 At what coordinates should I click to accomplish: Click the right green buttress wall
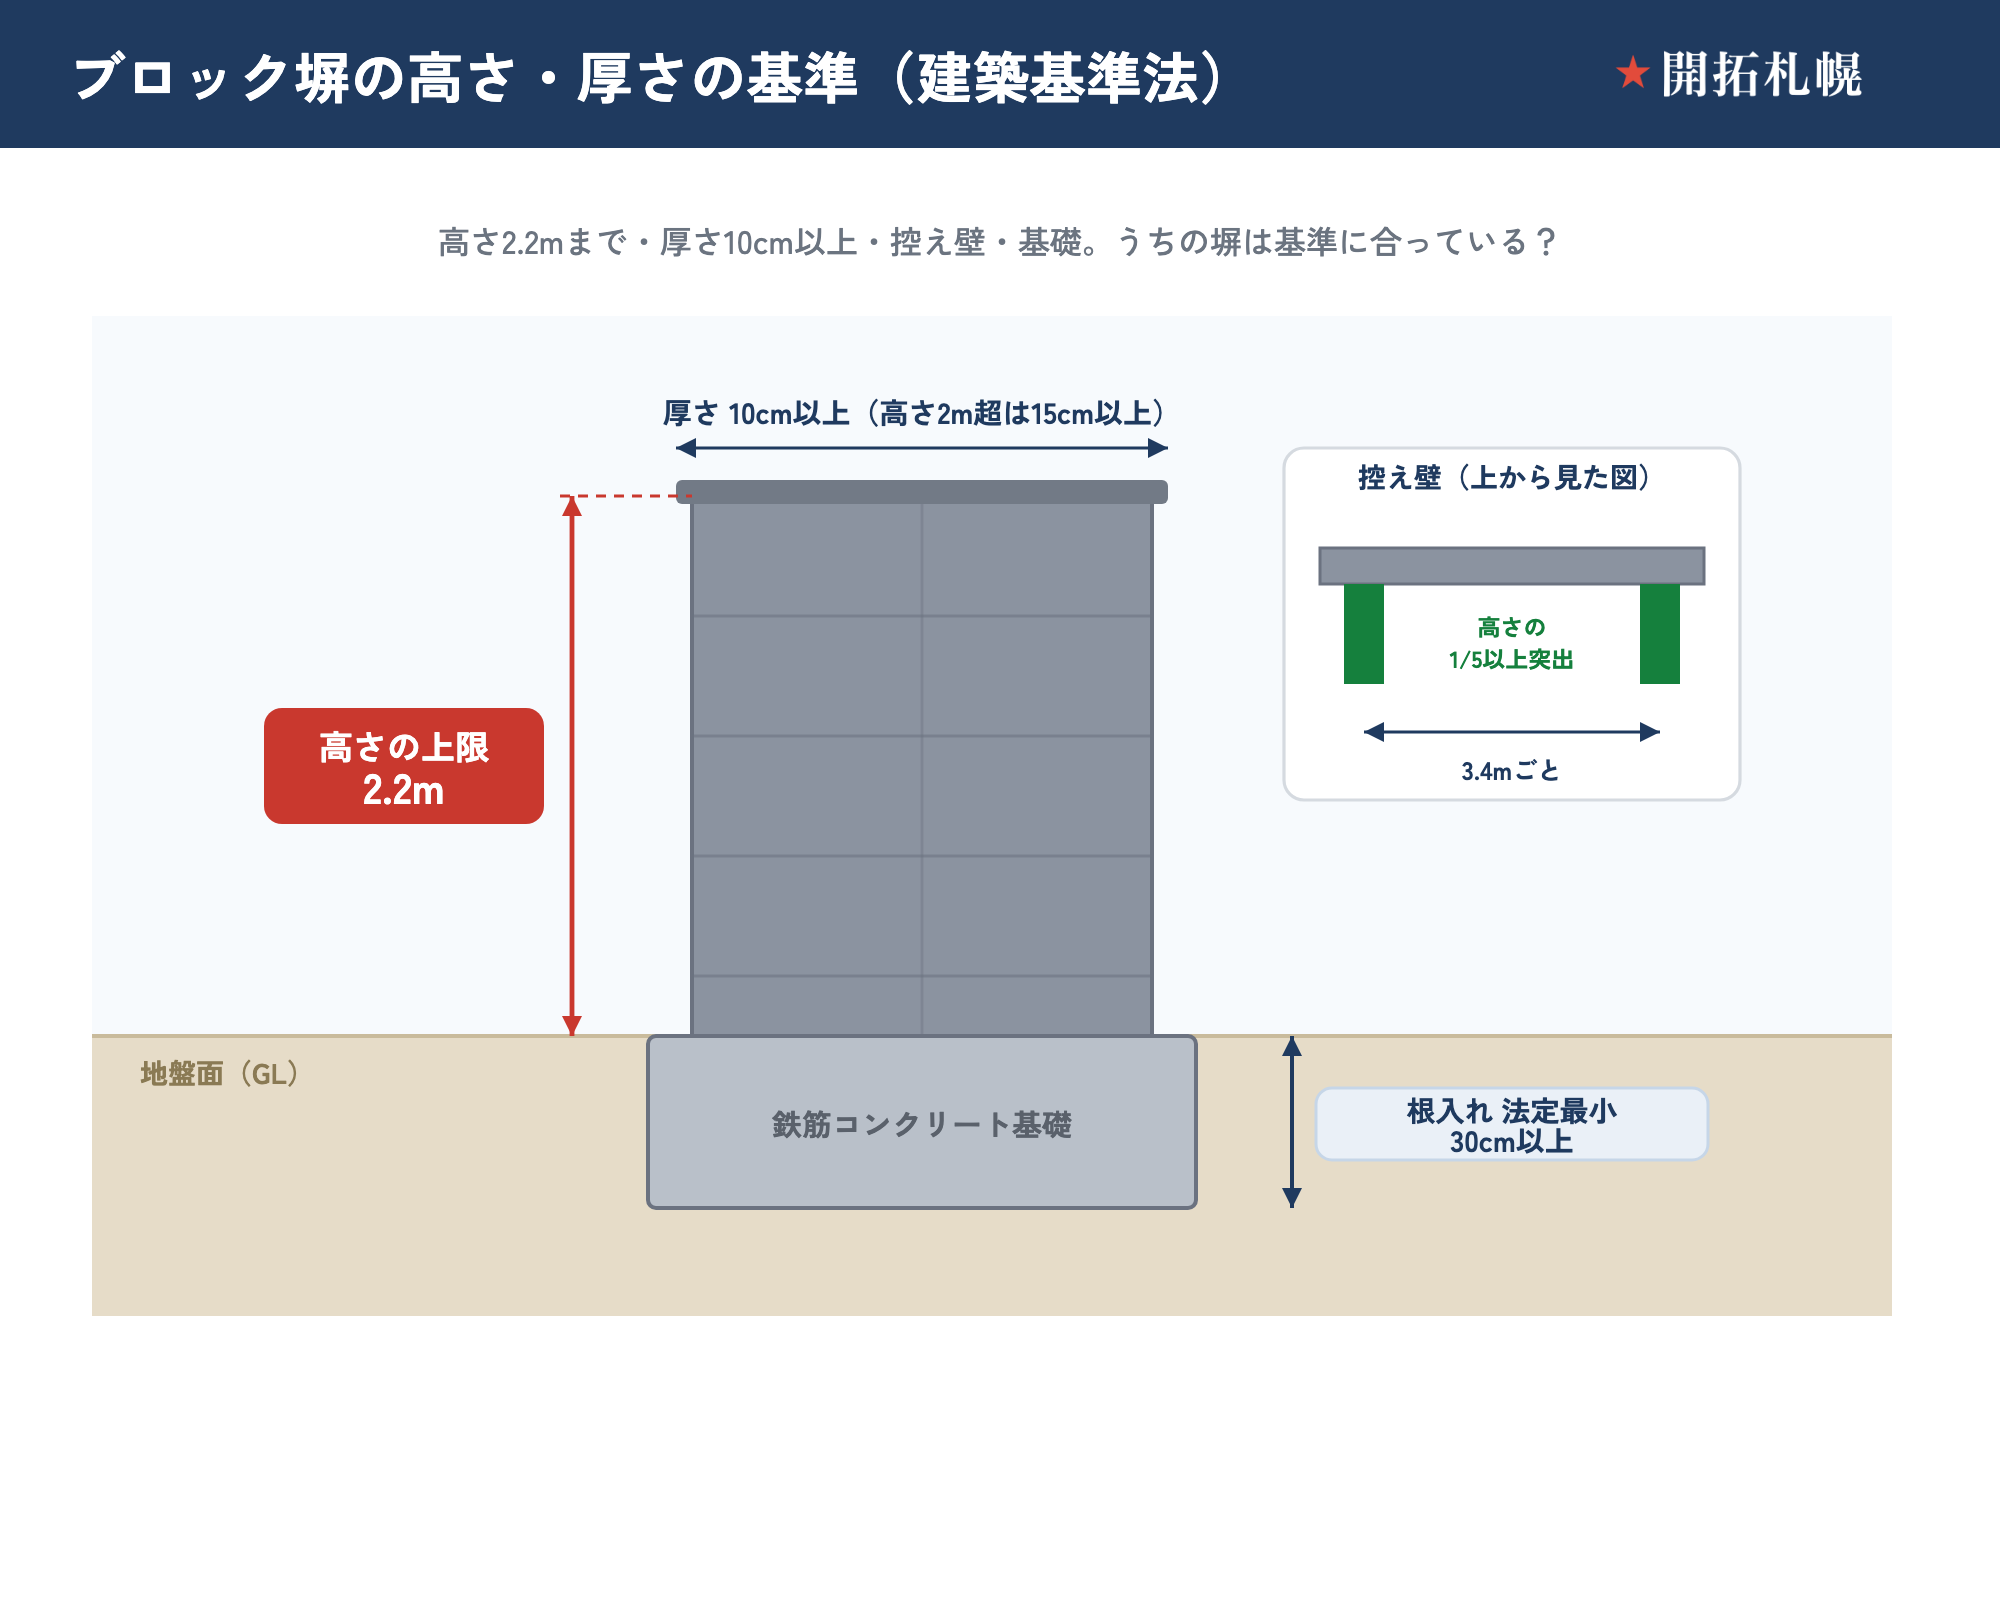tap(1660, 634)
